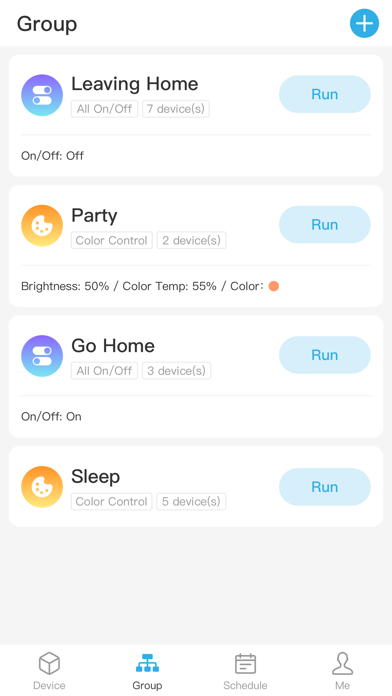
Task: Tap the 7 device(s) tag
Action: point(176,109)
